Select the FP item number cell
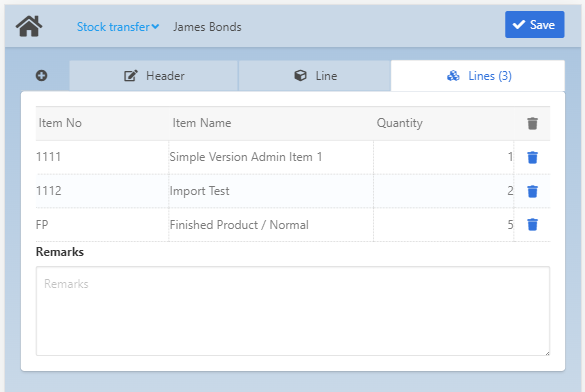585x392 pixels. tap(102, 225)
